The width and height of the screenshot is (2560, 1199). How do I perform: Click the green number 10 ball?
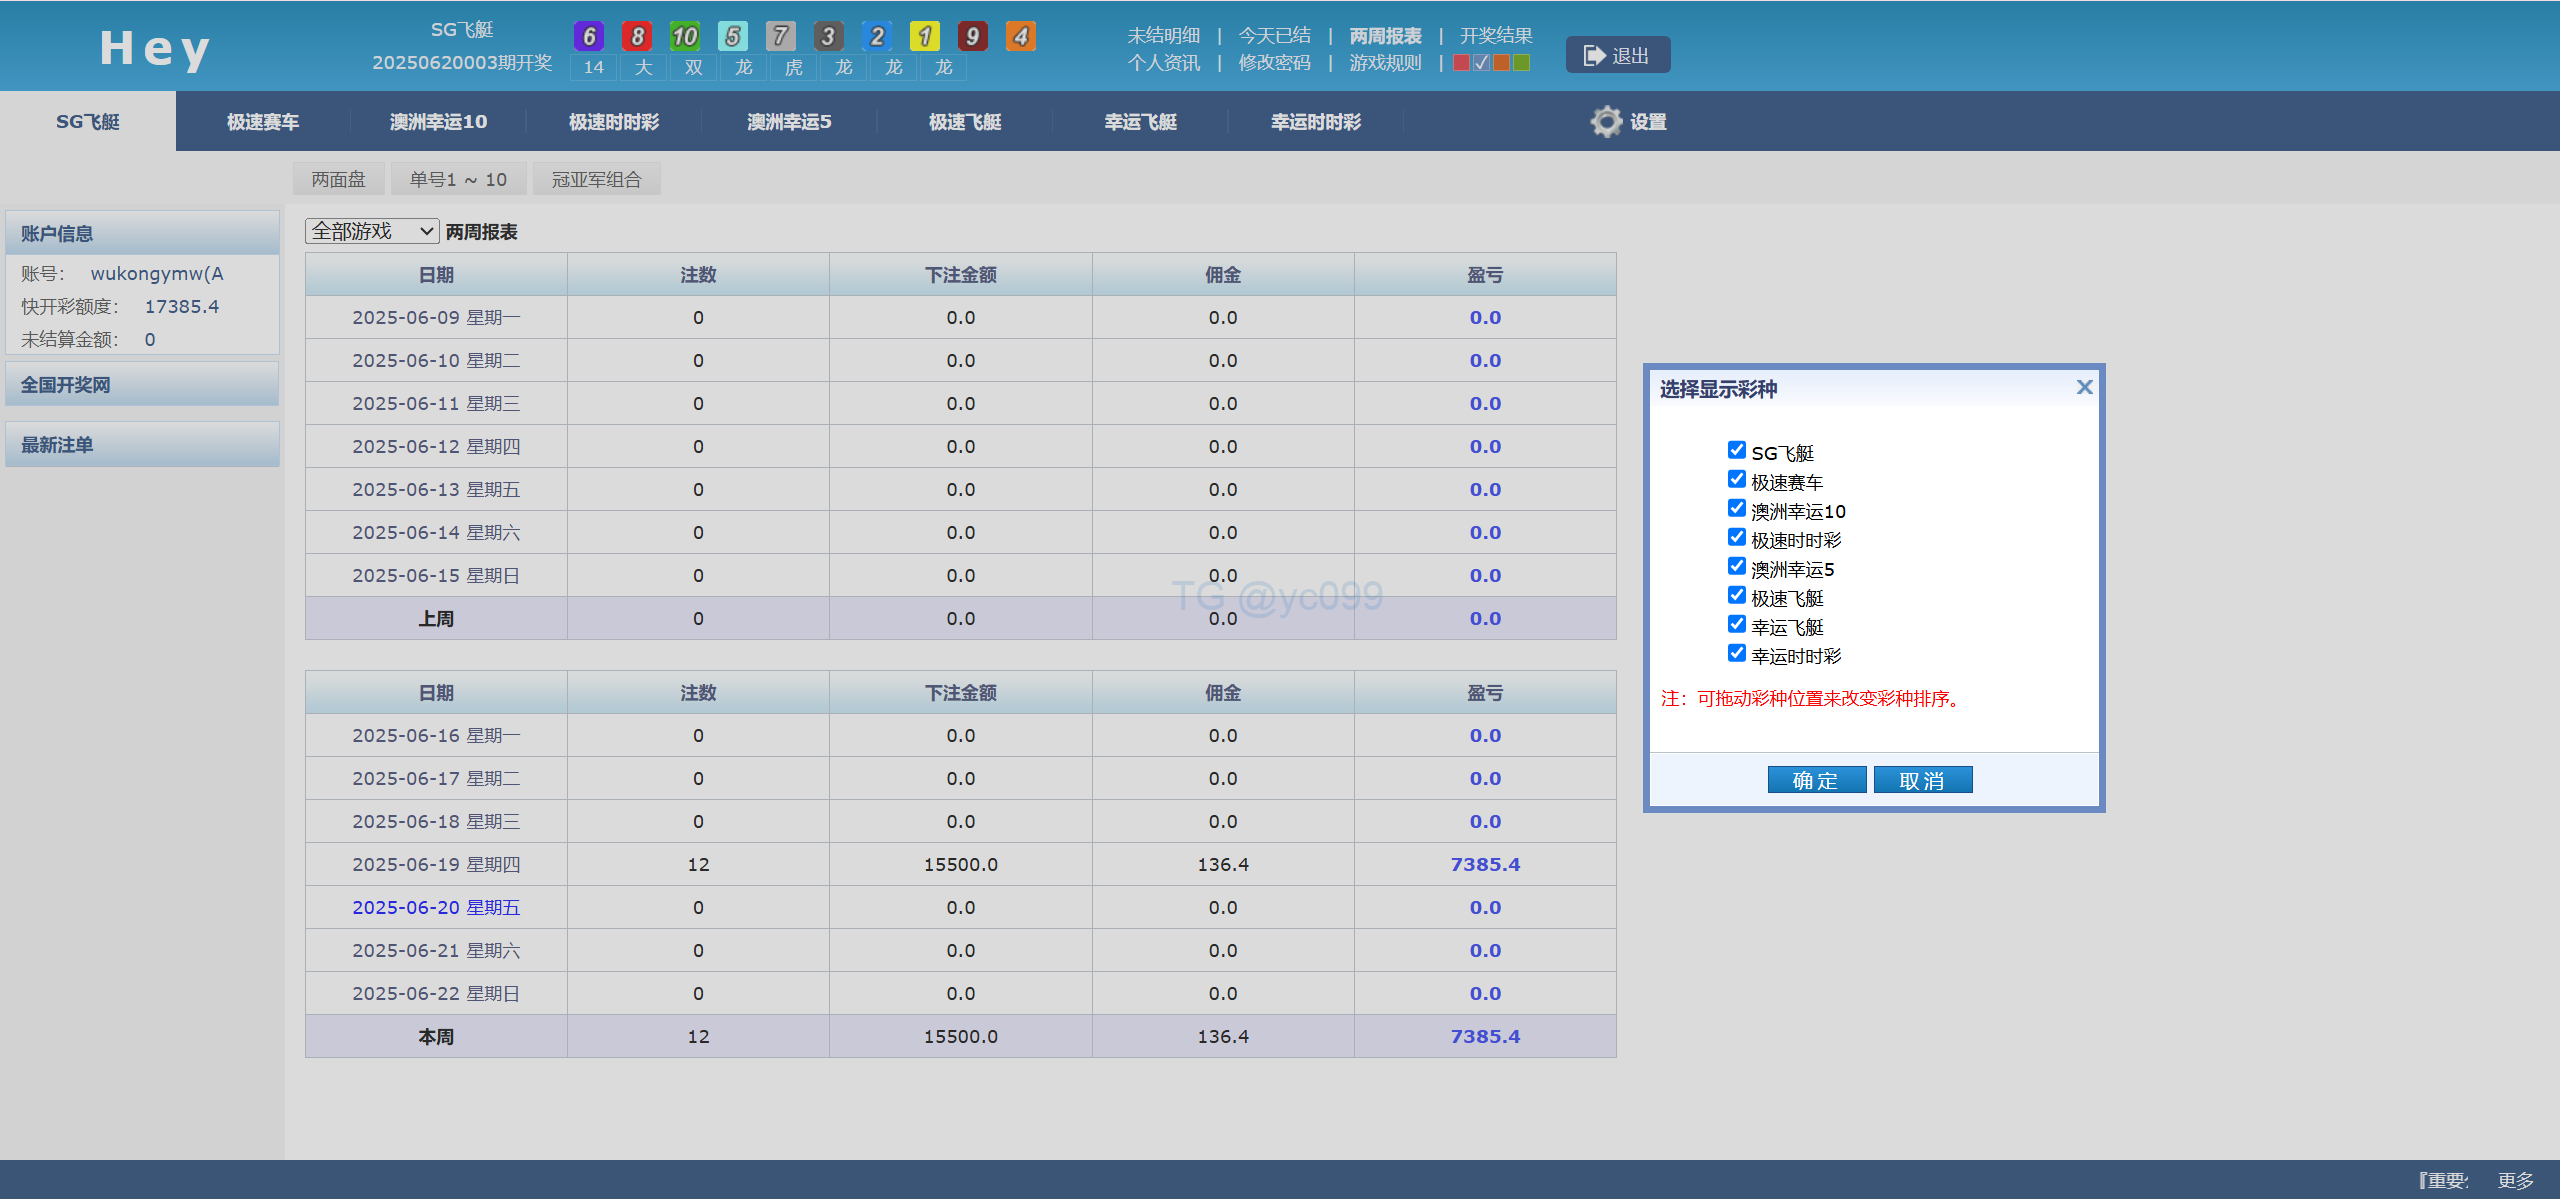pyautogui.click(x=685, y=36)
